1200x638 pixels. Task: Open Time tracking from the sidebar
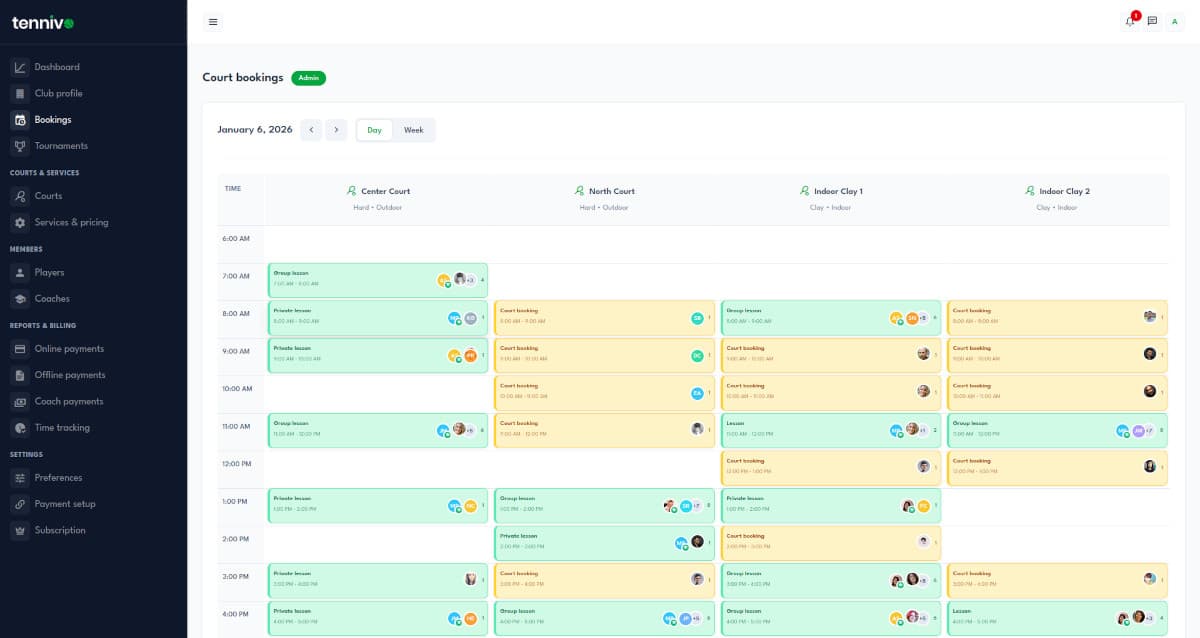62,426
